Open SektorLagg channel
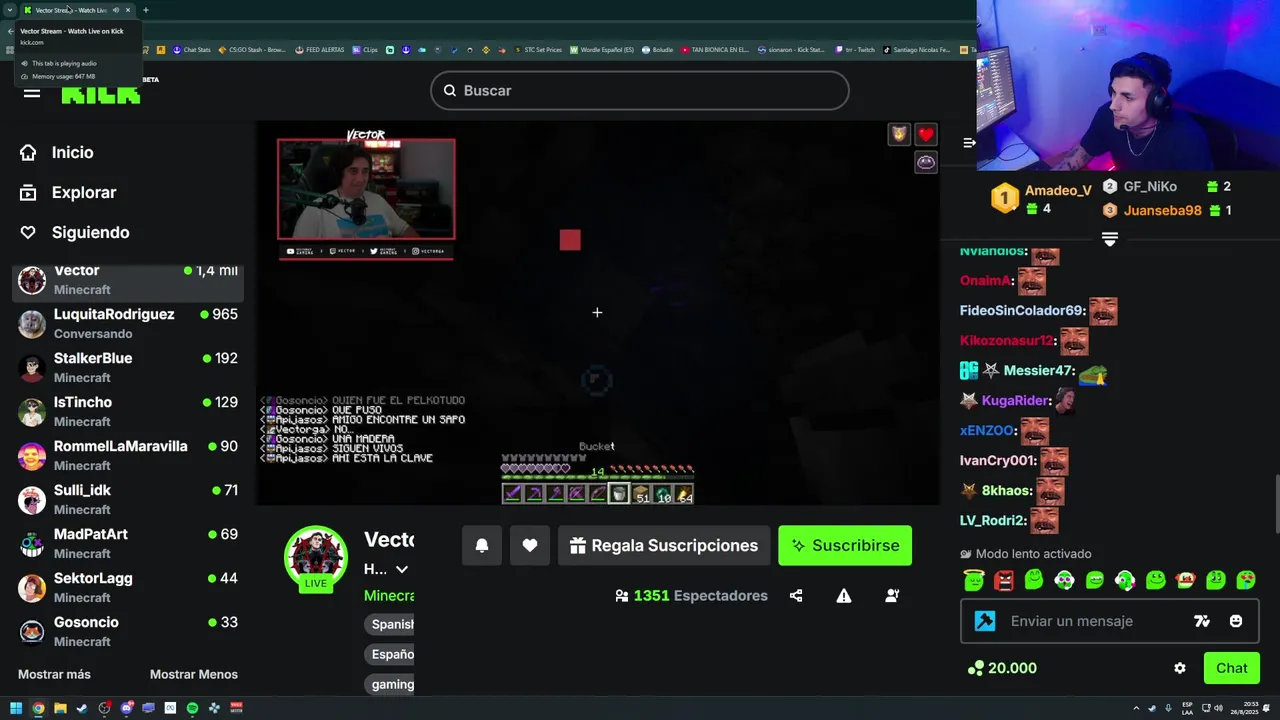1280x720 pixels. [128, 588]
